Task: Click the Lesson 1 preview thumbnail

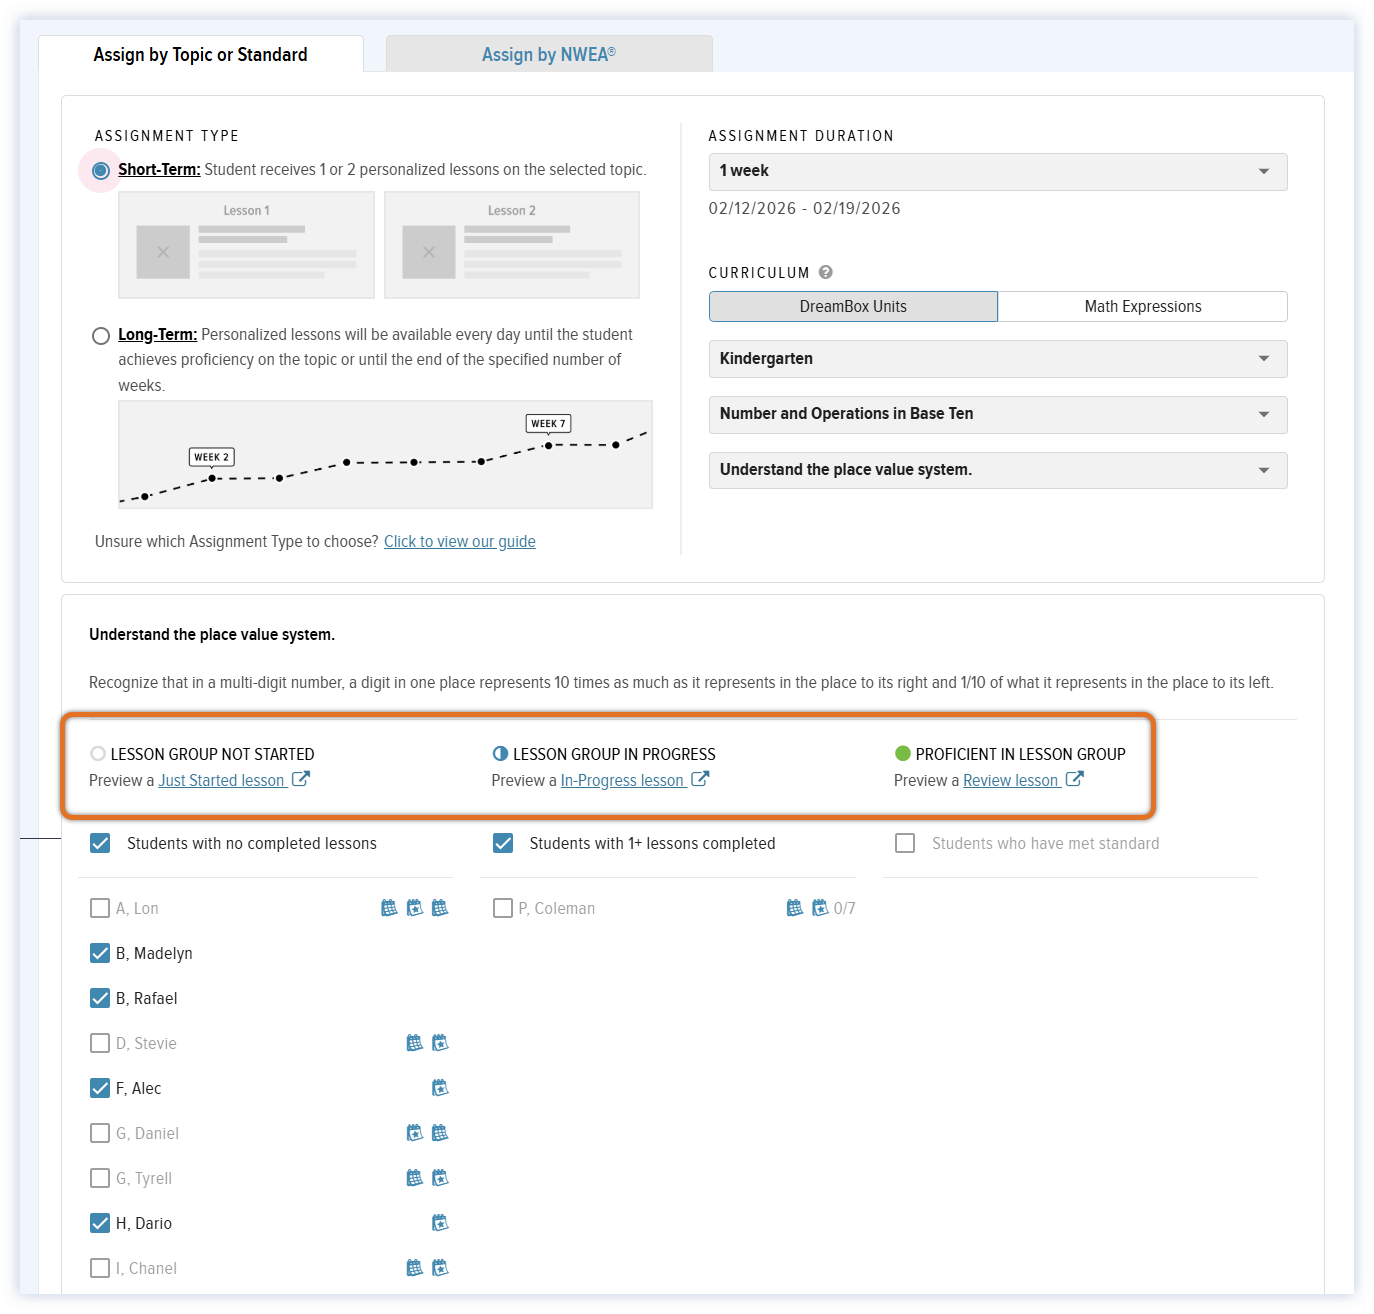Action: [246, 245]
